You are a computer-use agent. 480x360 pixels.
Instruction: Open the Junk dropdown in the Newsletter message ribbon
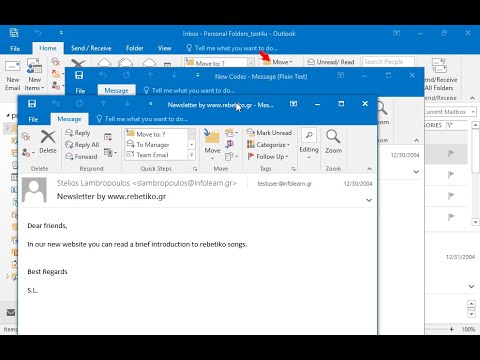[x=28, y=153]
